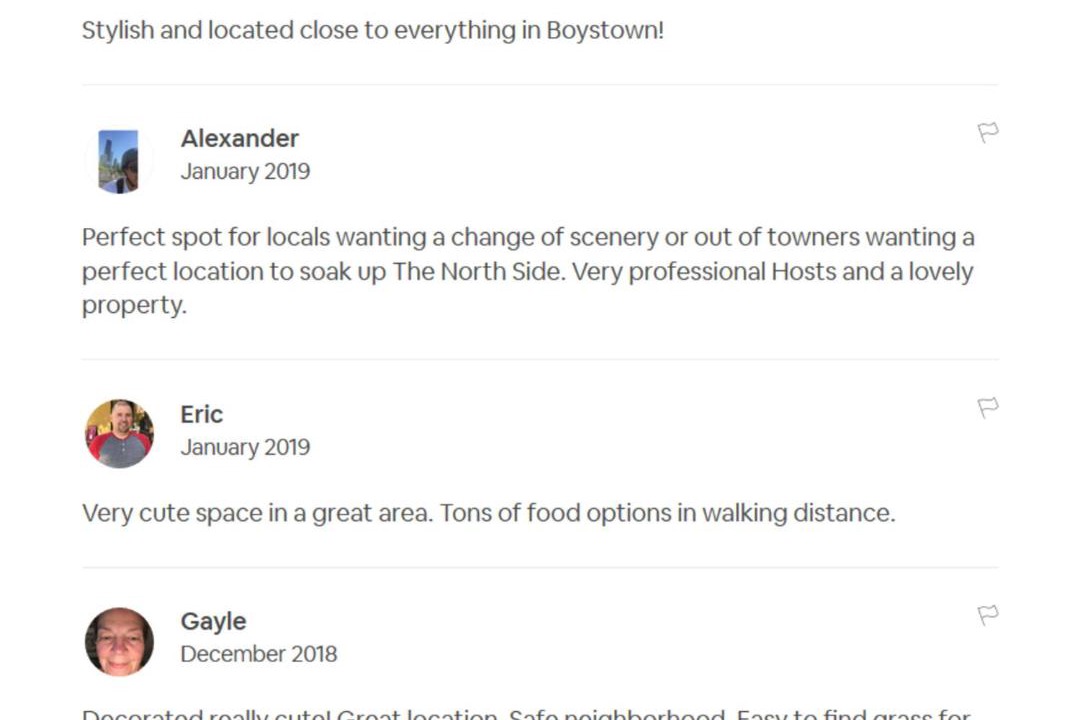Screen dimensions: 1080x720
Task: Click the word 'property.' ending Alexander's review
Action: [134, 305]
